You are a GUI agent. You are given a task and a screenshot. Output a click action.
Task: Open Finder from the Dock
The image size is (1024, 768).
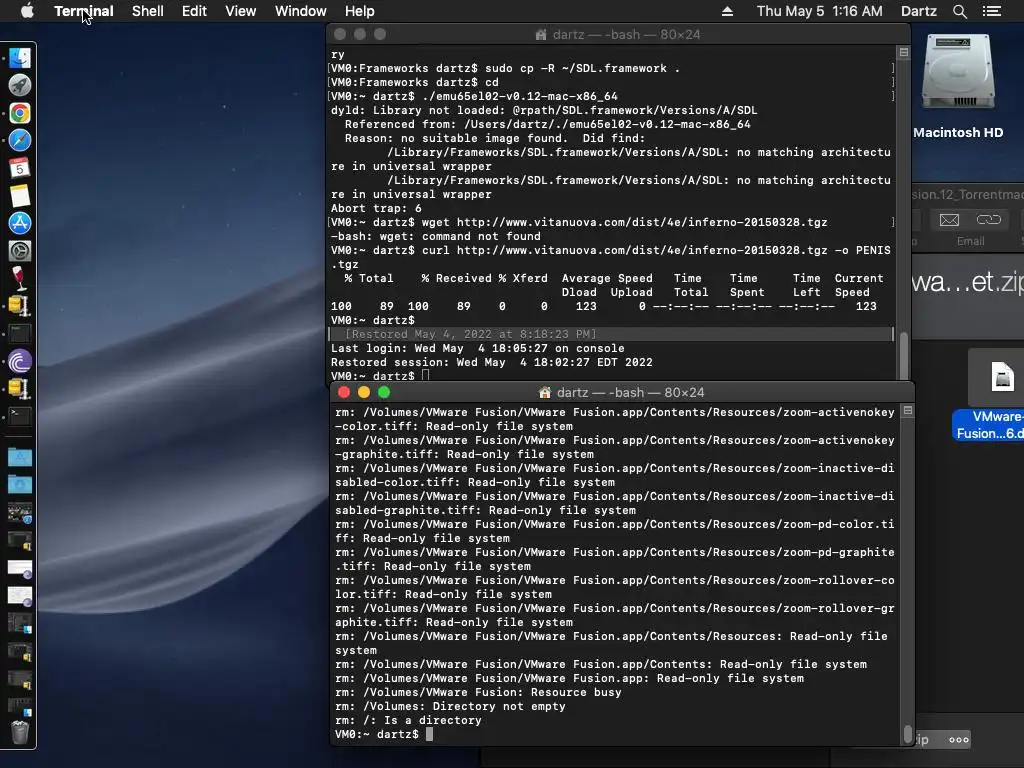click(x=20, y=58)
